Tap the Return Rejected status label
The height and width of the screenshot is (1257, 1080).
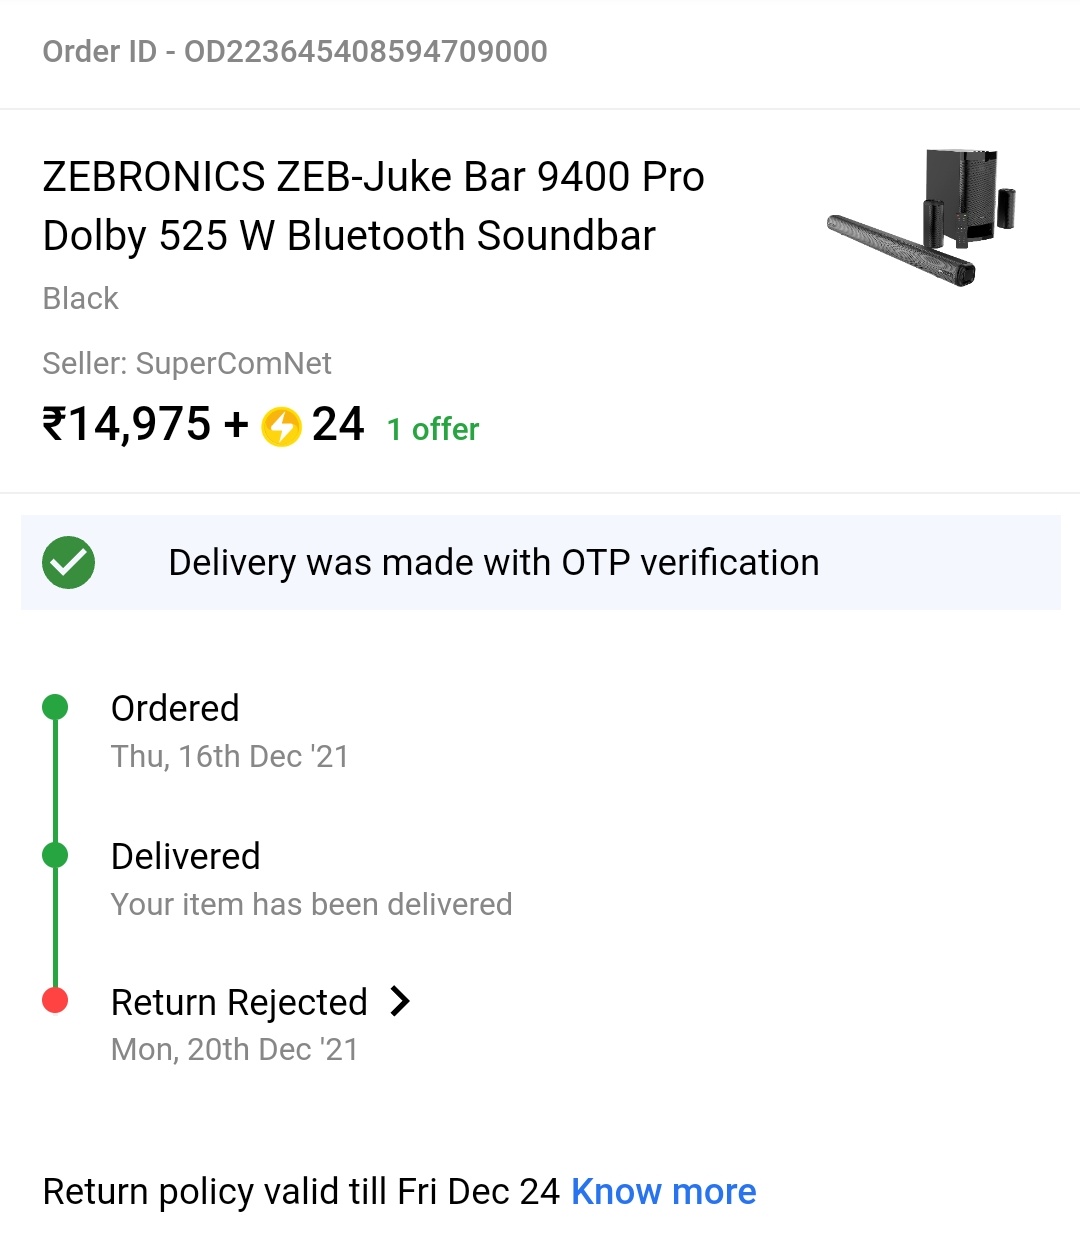coord(239,1002)
